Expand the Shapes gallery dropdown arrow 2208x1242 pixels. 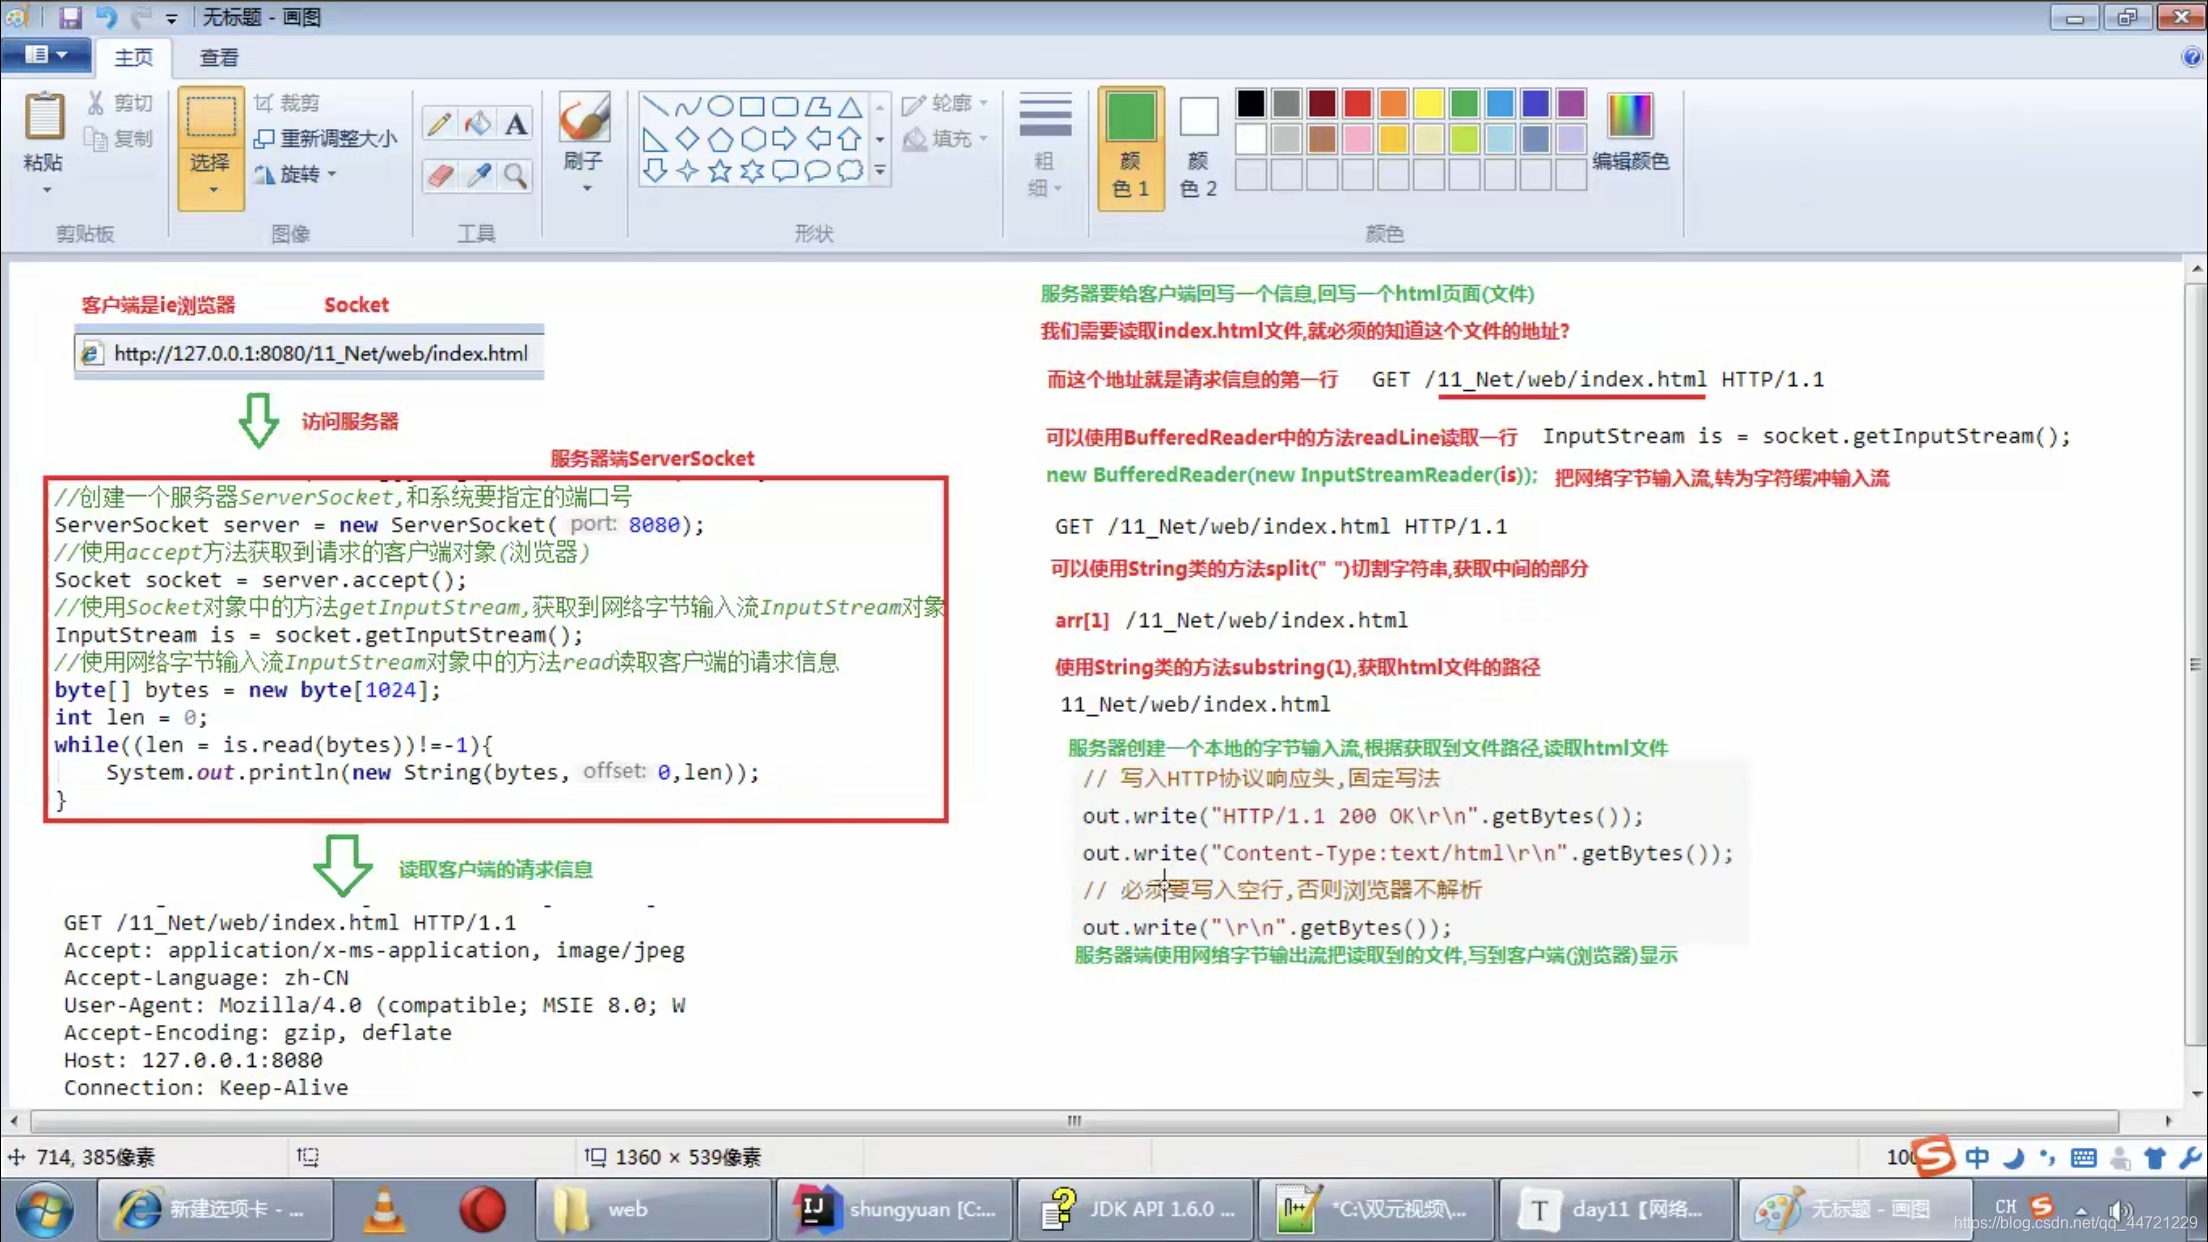(x=878, y=170)
